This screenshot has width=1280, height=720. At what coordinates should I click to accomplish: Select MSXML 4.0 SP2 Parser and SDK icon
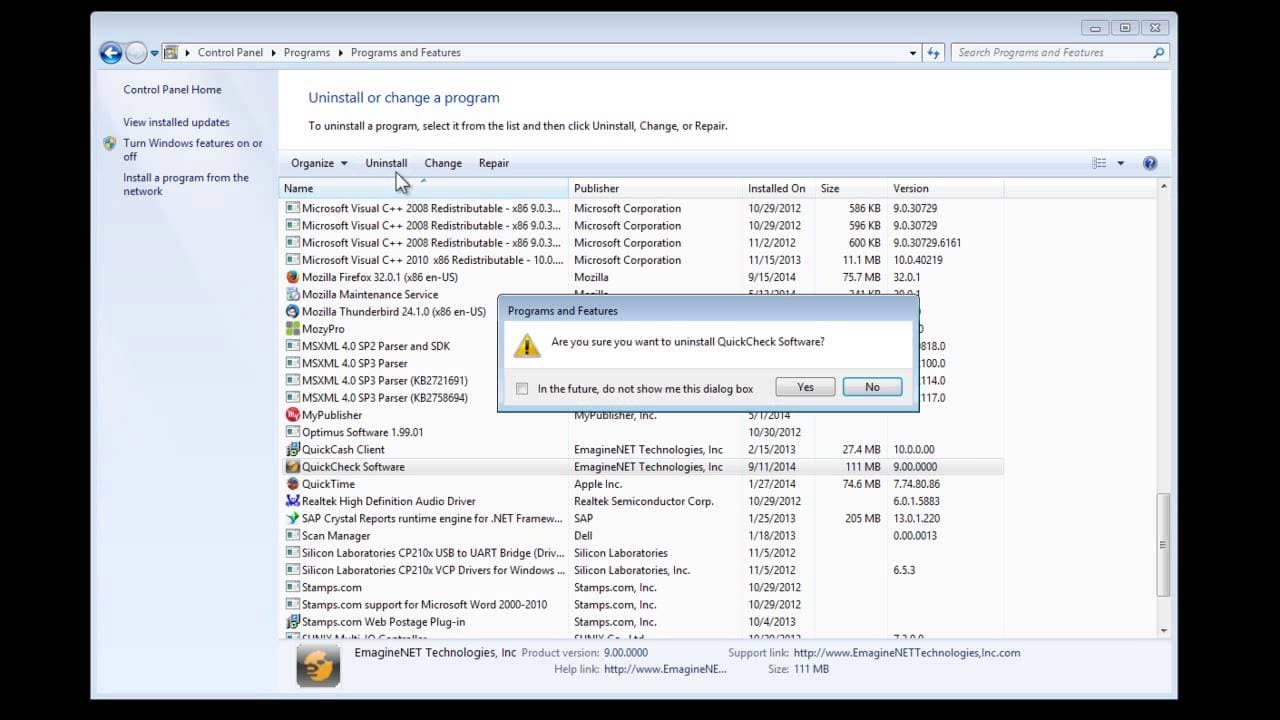pyautogui.click(x=293, y=346)
